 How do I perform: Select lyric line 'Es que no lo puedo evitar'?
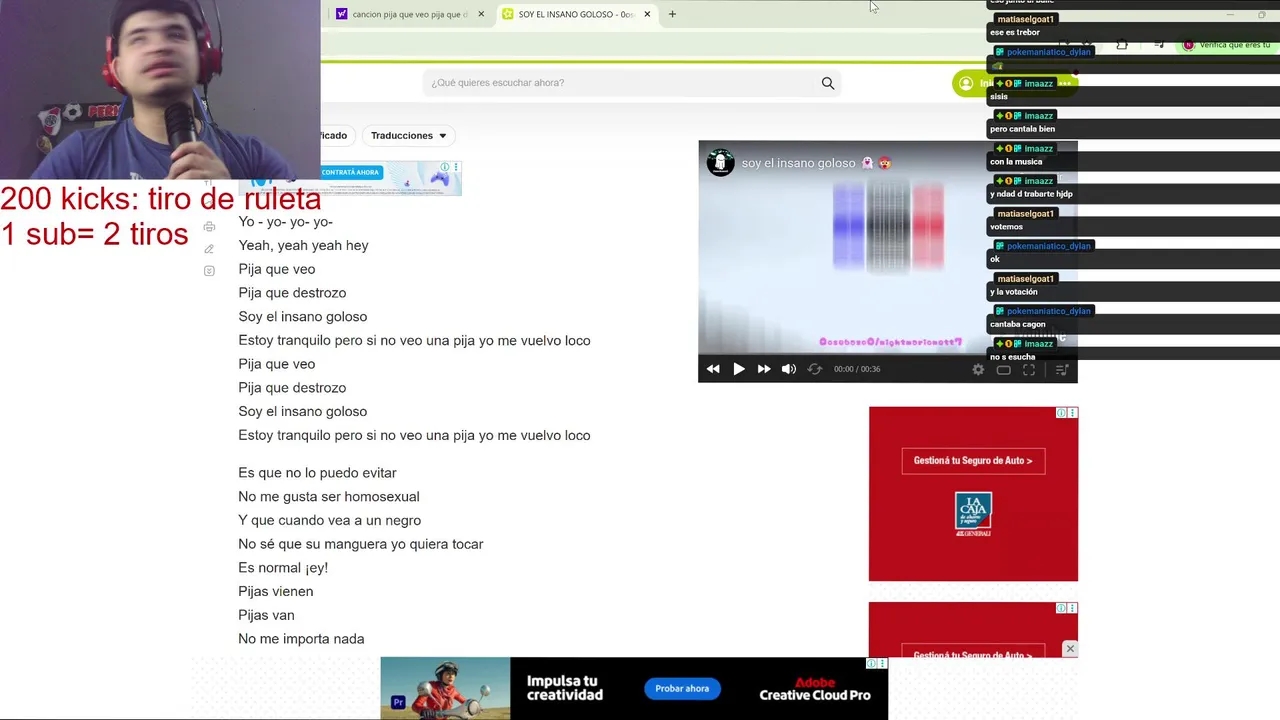coord(317,473)
